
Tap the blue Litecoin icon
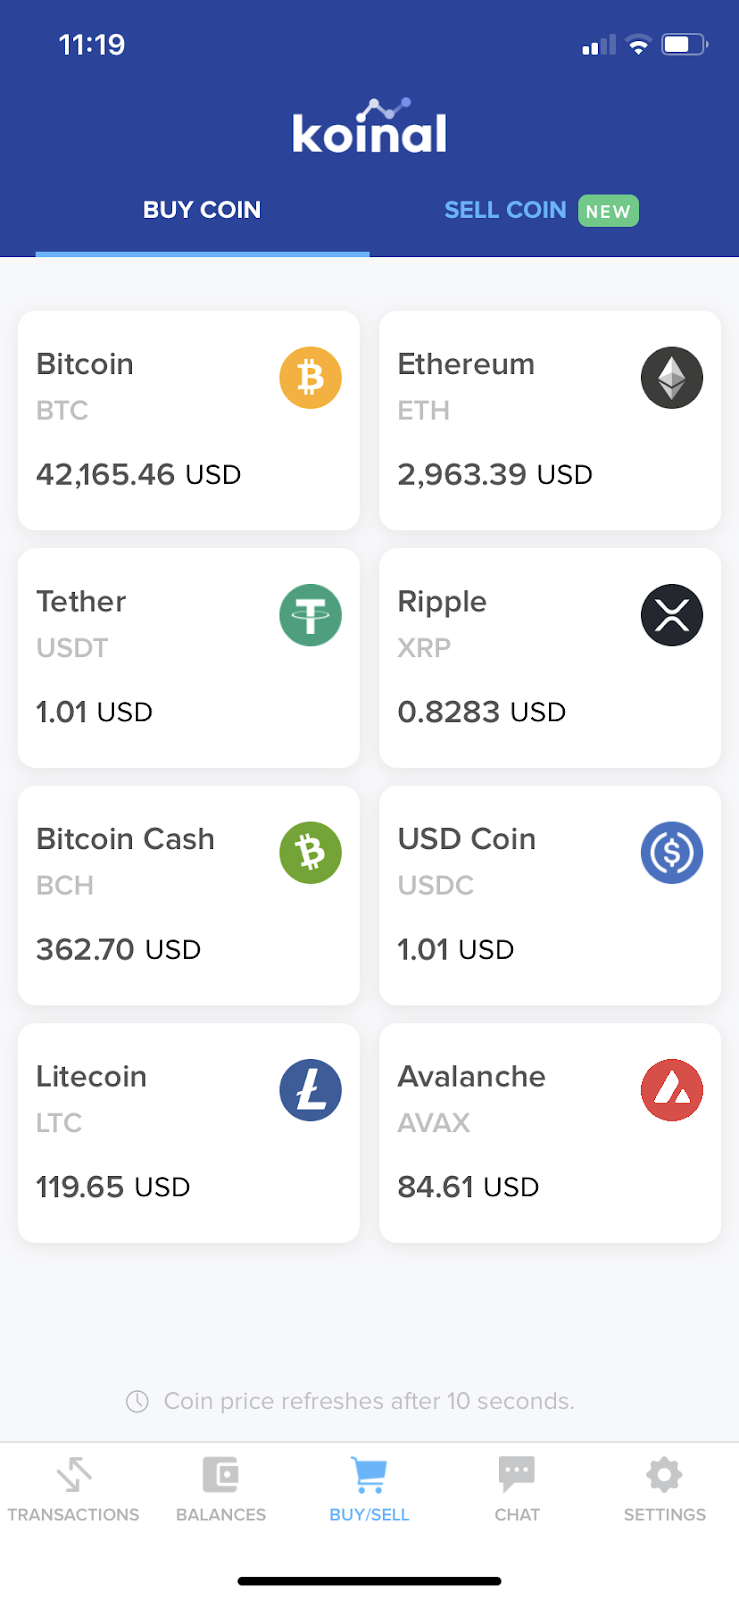coord(310,1090)
